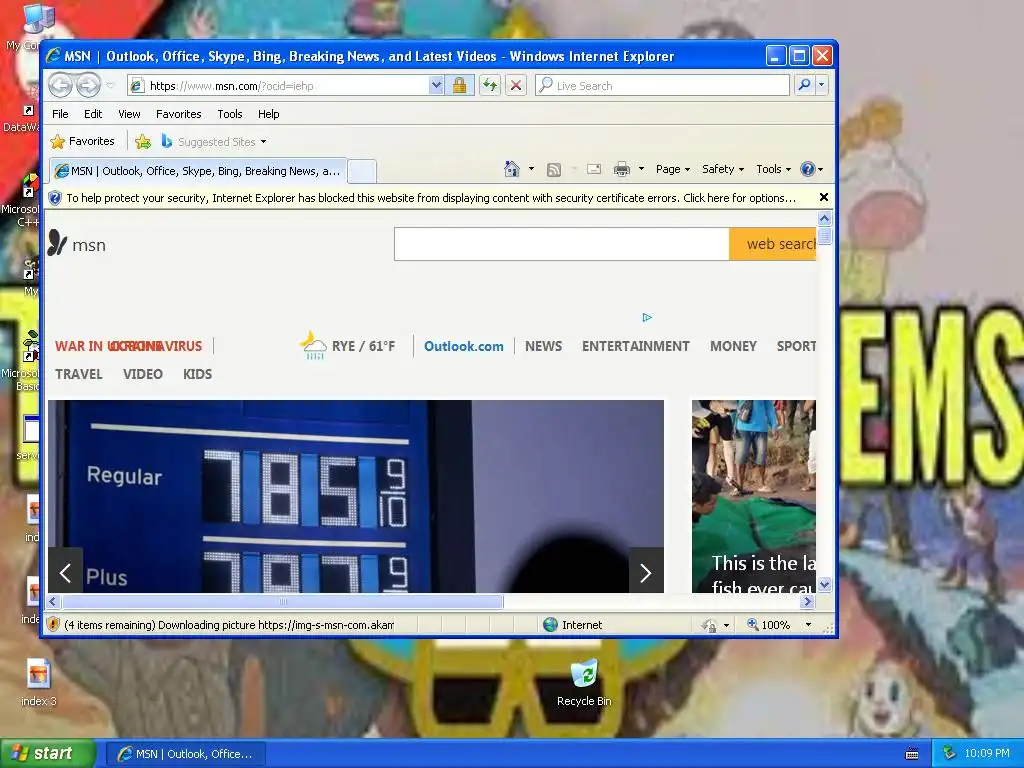Click the RYE / 61°F weather link
Screen dimensions: 1024x768
point(347,345)
